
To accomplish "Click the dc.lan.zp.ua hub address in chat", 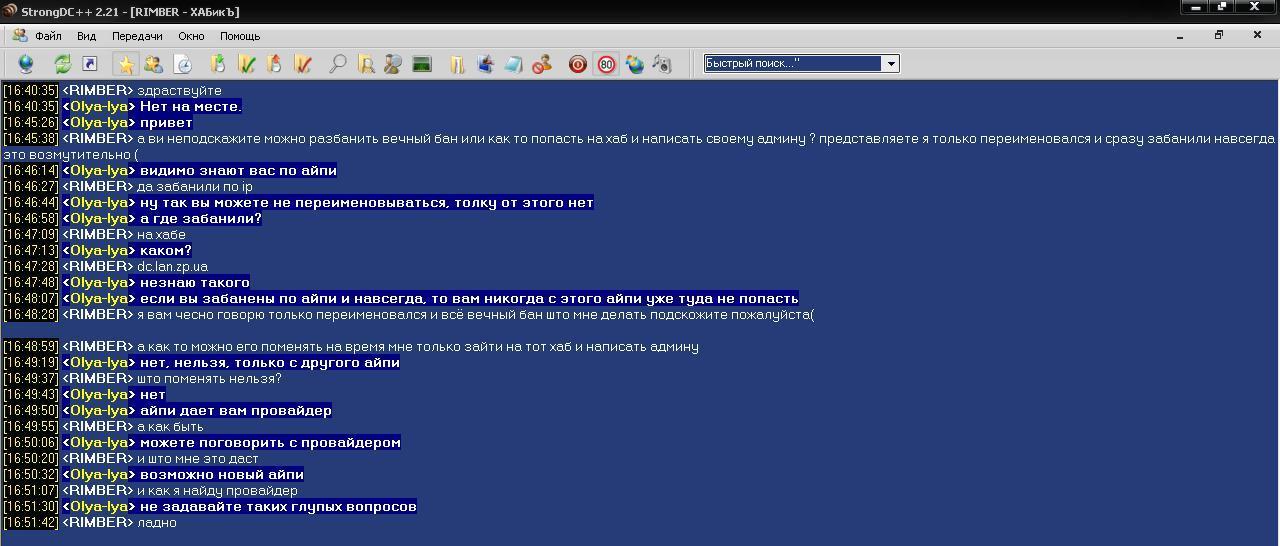I will (x=172, y=267).
